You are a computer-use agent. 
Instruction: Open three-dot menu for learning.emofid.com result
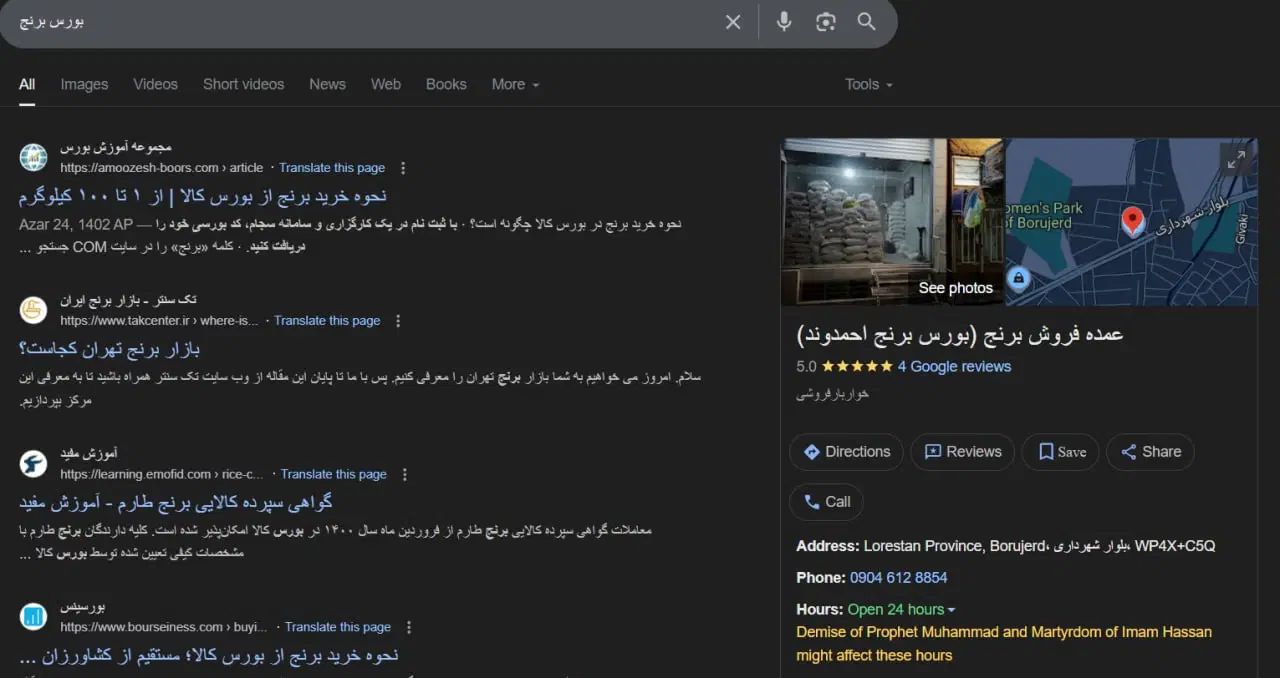point(404,474)
